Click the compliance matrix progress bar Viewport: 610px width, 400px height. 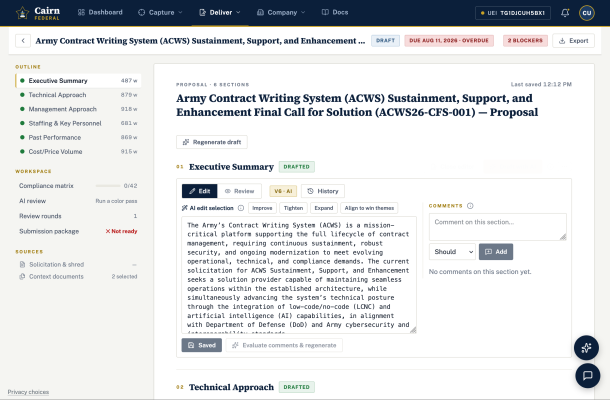point(108,186)
